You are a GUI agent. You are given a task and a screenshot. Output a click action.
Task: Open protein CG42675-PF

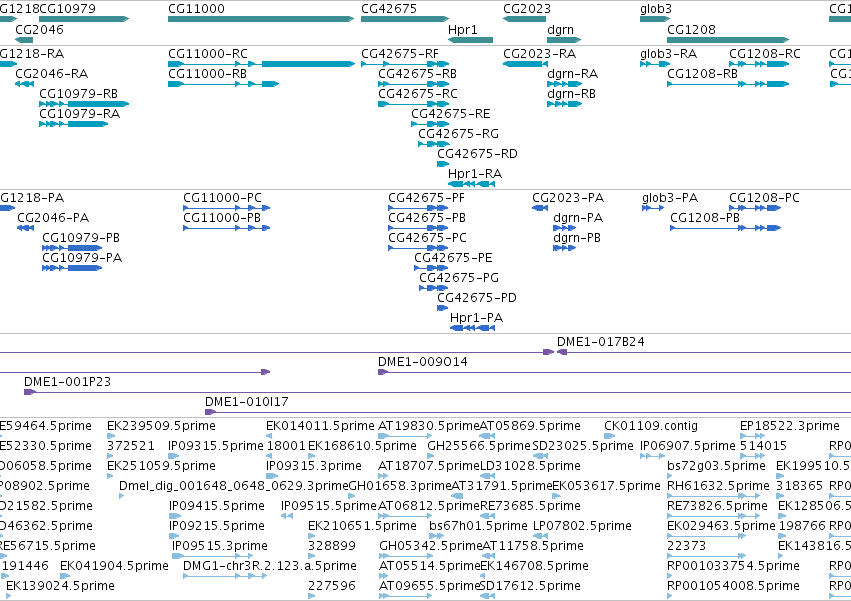(x=426, y=198)
